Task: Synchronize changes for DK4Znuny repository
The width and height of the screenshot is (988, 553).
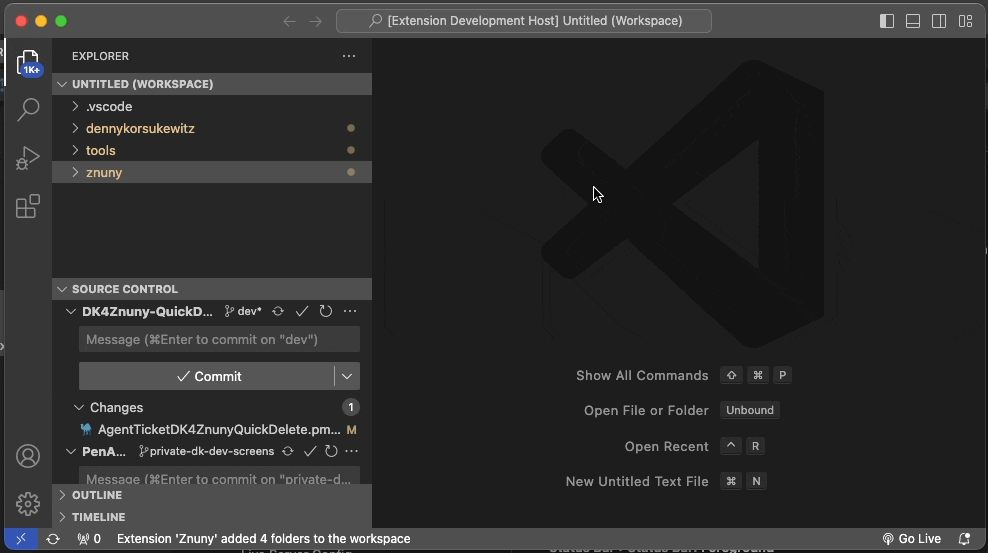Action: (x=278, y=311)
